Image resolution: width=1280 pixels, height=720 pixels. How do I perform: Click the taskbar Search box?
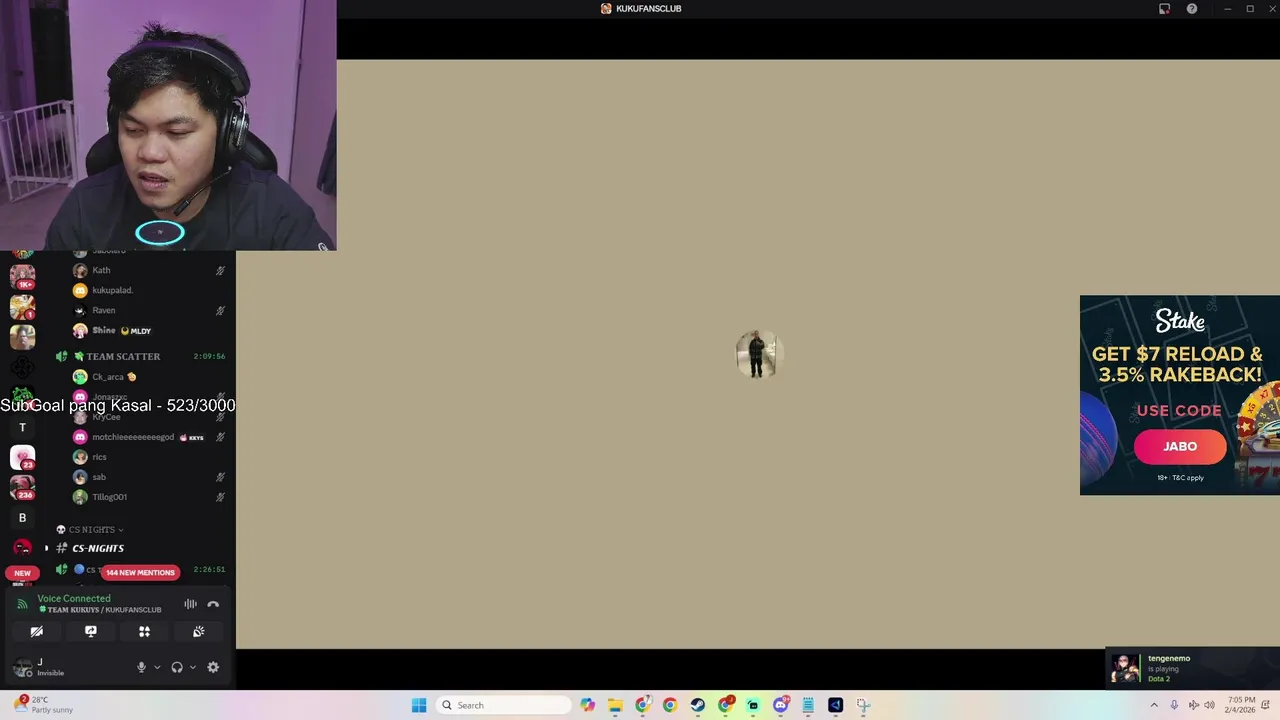tap(504, 705)
